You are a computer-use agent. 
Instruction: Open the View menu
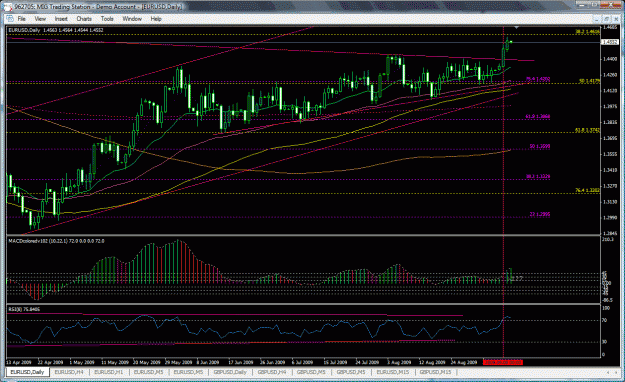(x=40, y=19)
